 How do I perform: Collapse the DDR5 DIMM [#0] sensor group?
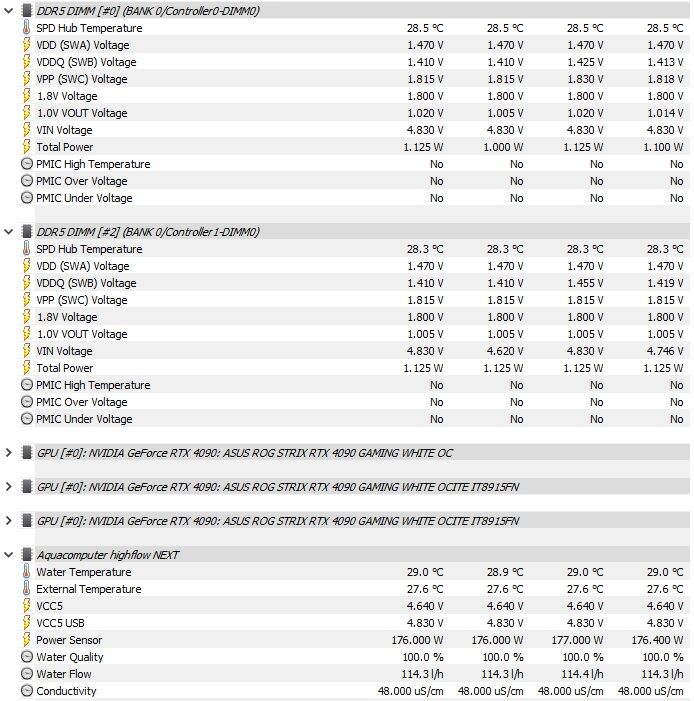click(8, 11)
